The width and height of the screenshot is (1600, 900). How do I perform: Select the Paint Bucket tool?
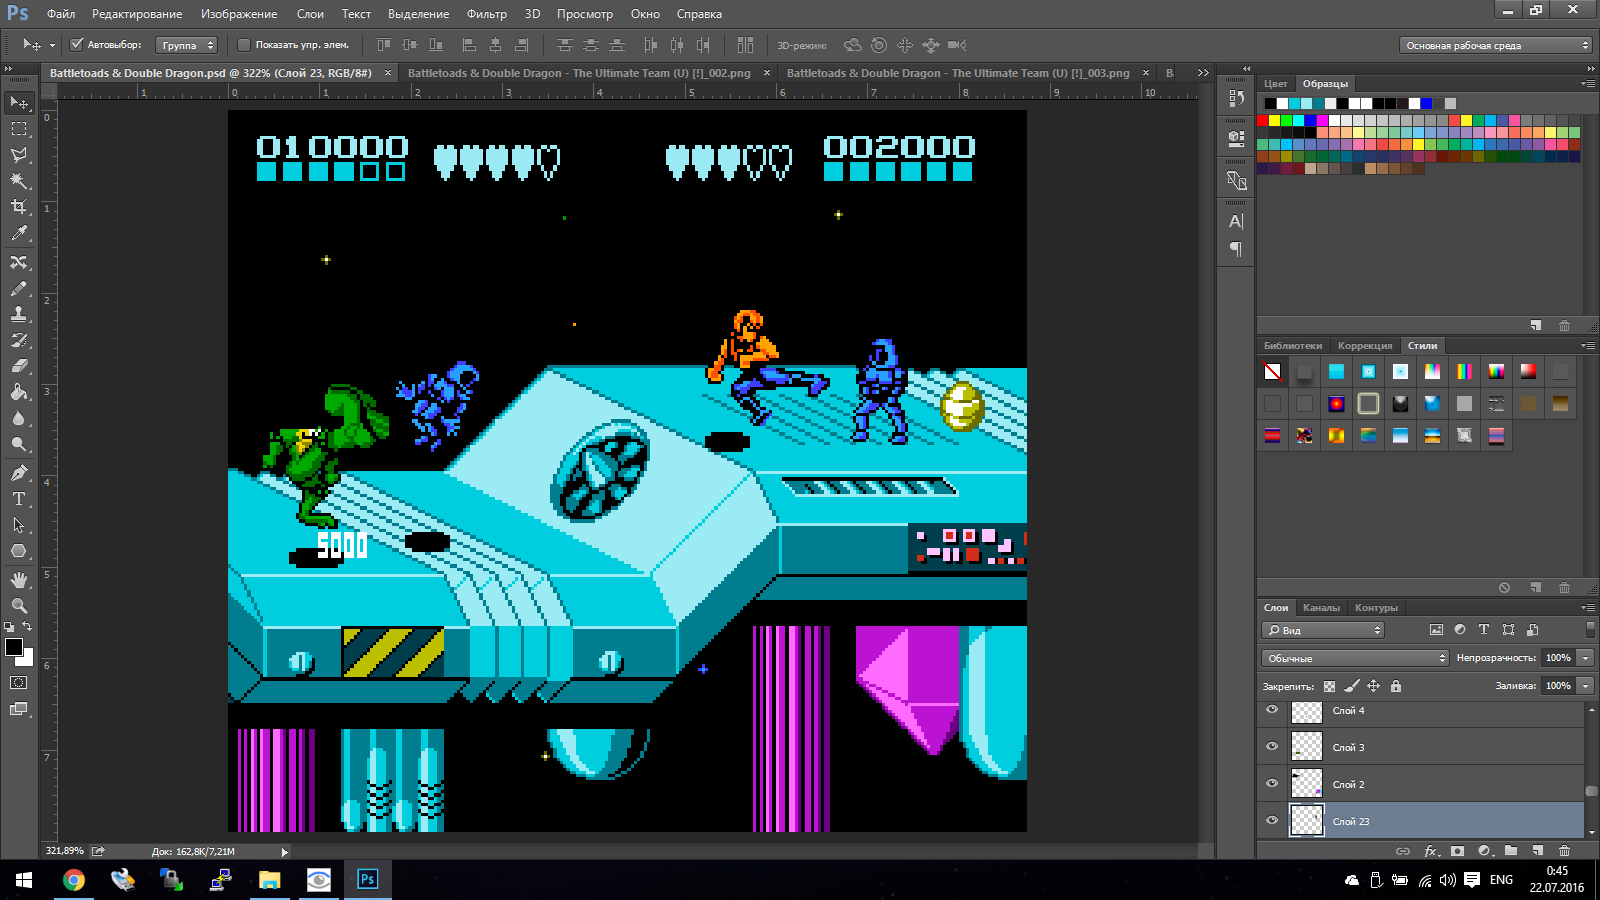(19, 392)
